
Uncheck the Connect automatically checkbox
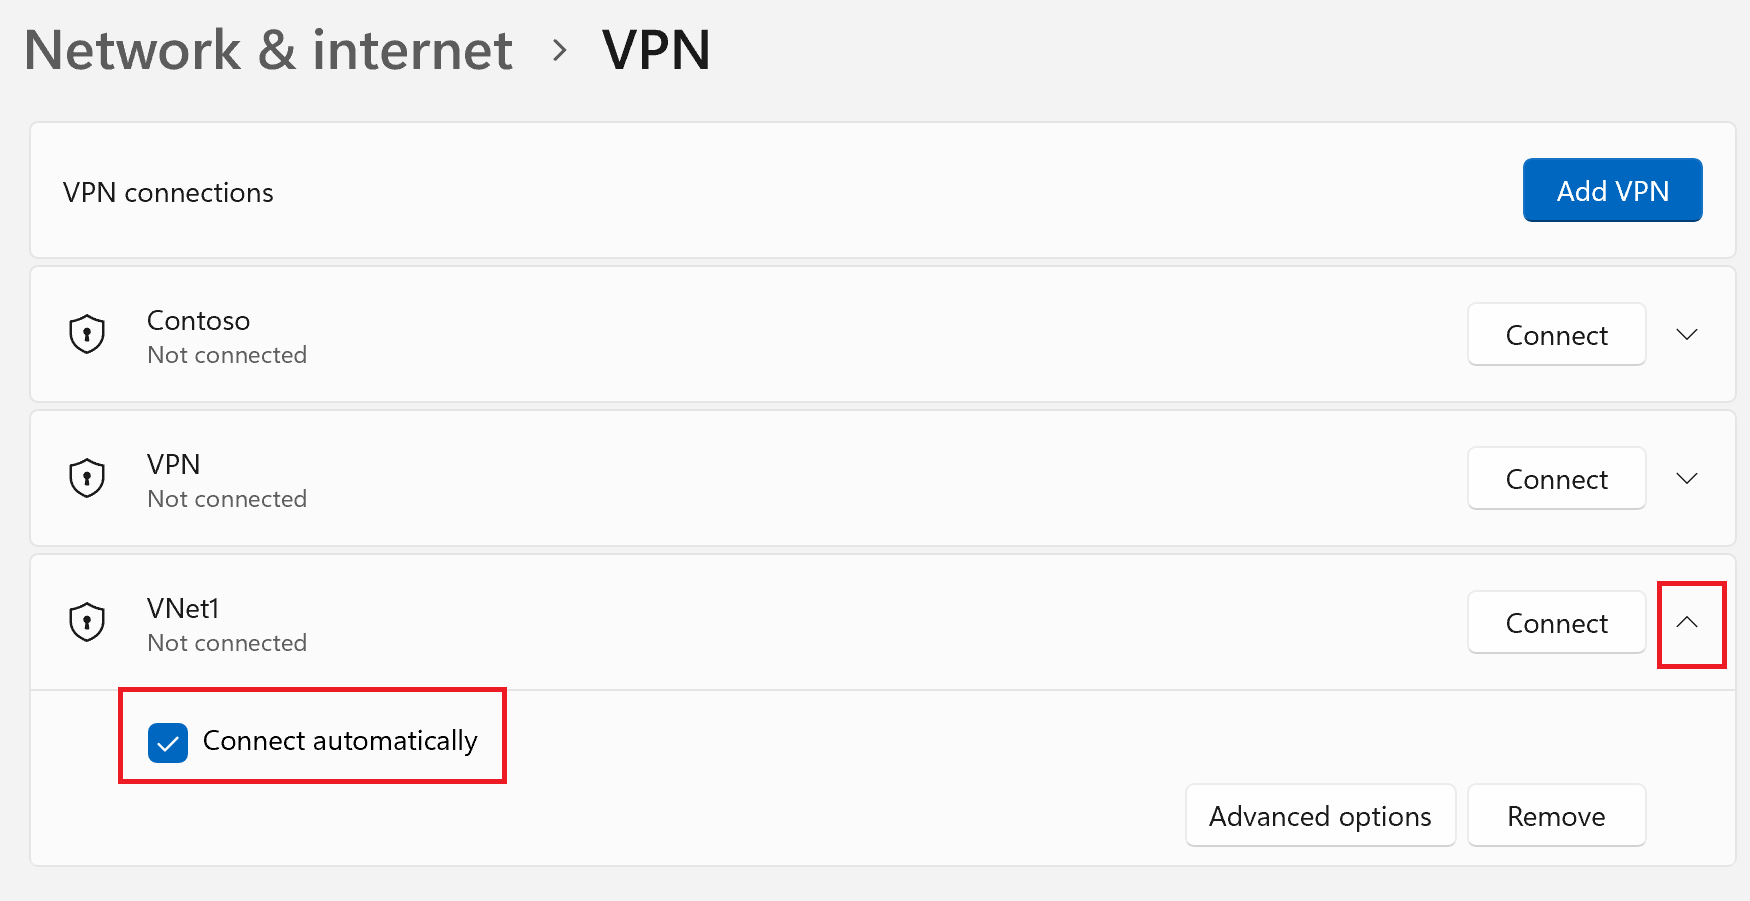[168, 742]
